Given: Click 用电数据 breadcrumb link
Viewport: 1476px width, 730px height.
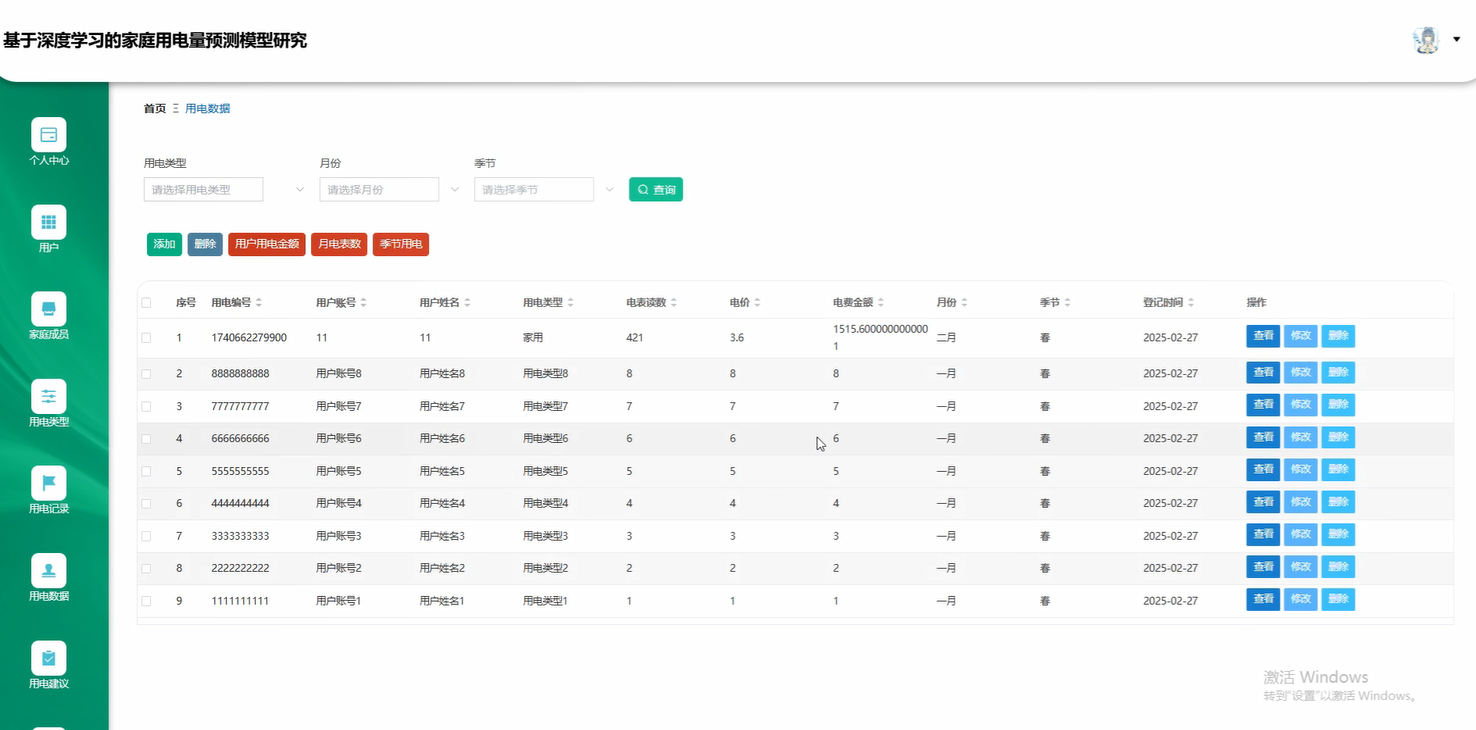Looking at the screenshot, I should [208, 108].
